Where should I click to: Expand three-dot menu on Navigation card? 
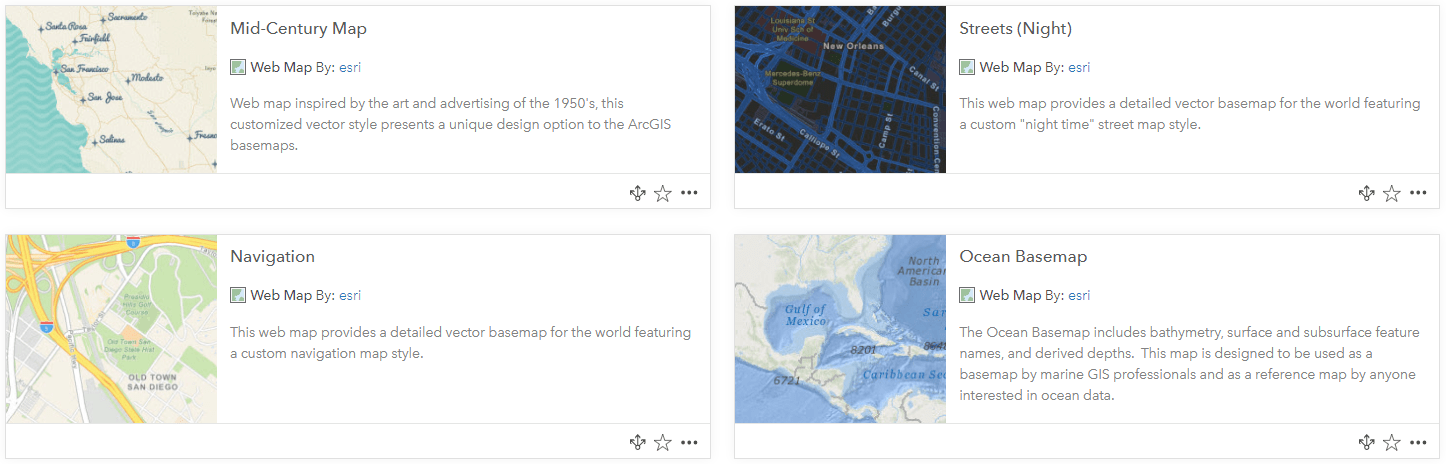(689, 442)
